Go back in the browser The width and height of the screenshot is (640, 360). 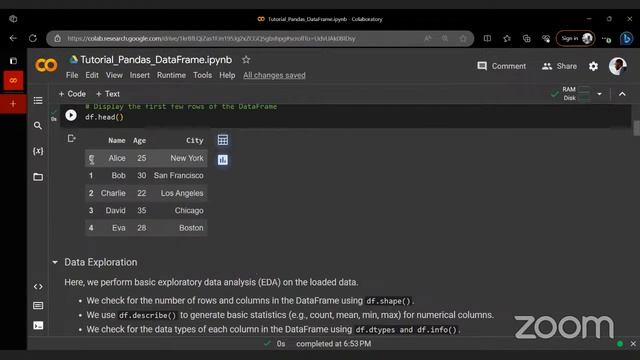(x=13, y=38)
